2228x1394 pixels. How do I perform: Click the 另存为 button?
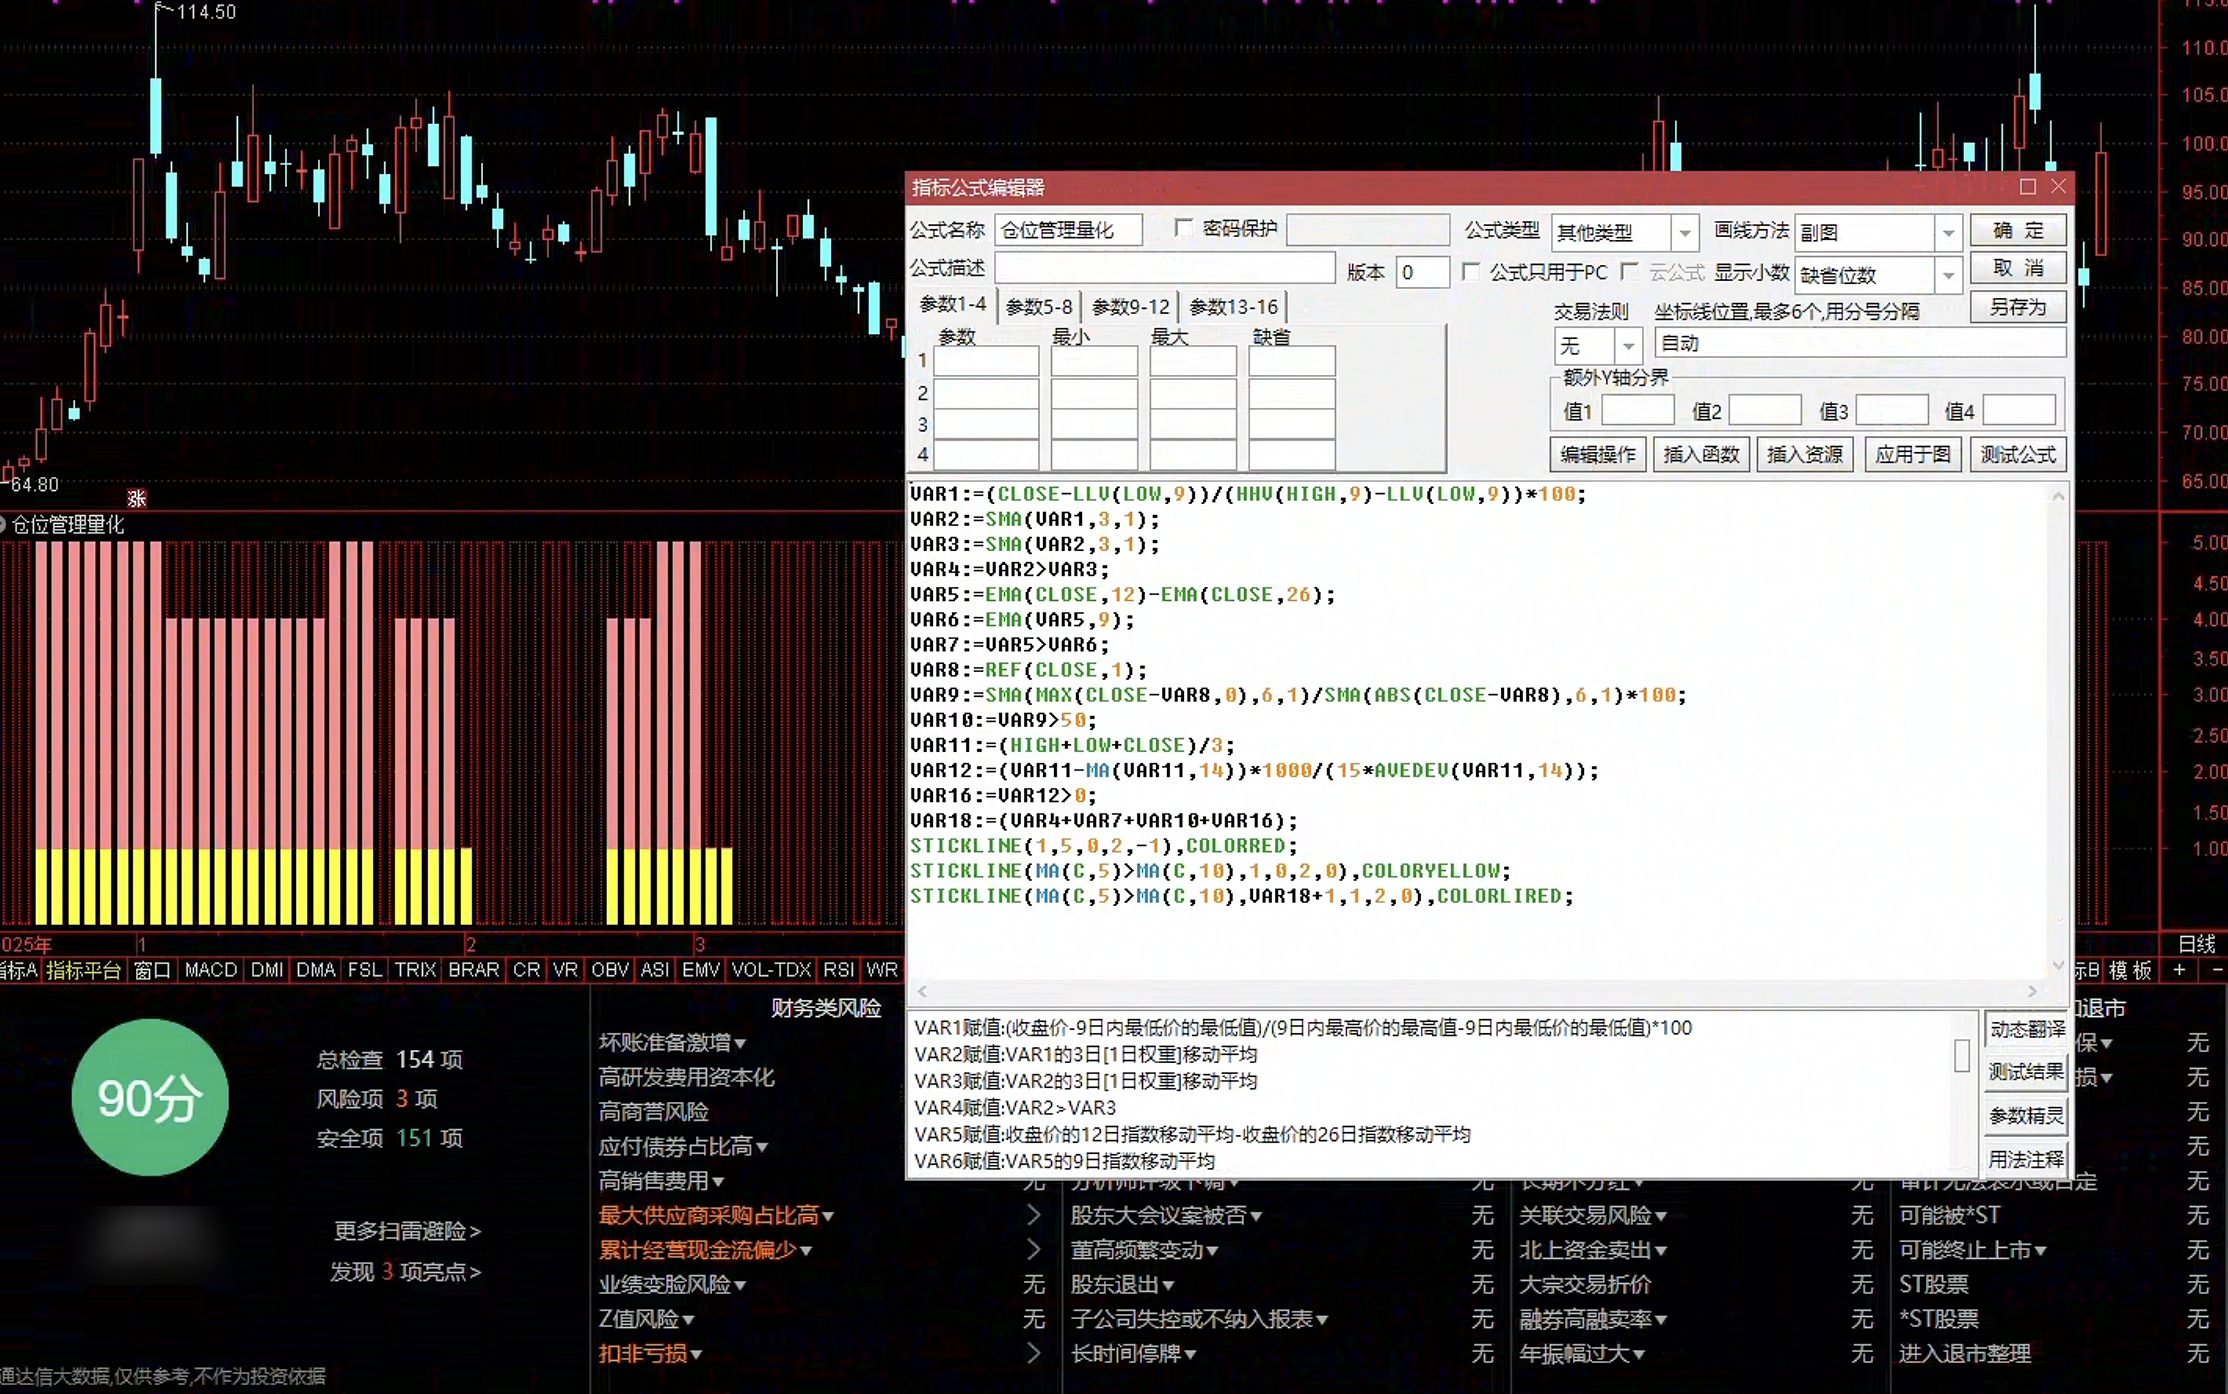[2018, 307]
